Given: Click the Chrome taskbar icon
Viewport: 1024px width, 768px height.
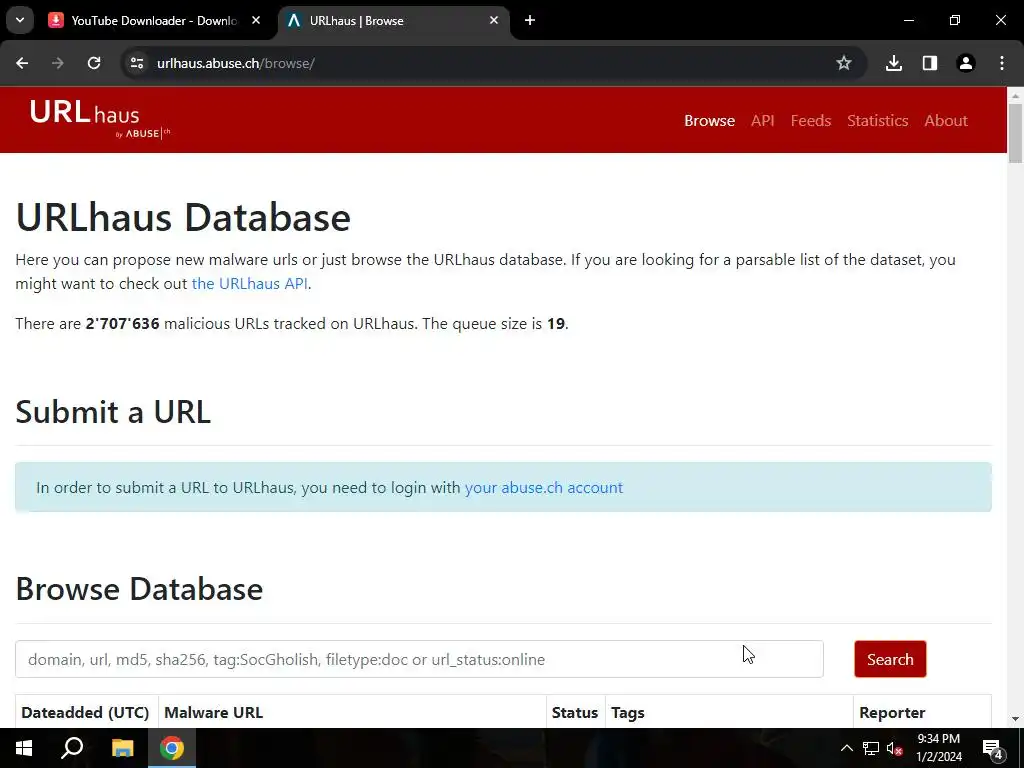Looking at the screenshot, I should click(x=172, y=748).
